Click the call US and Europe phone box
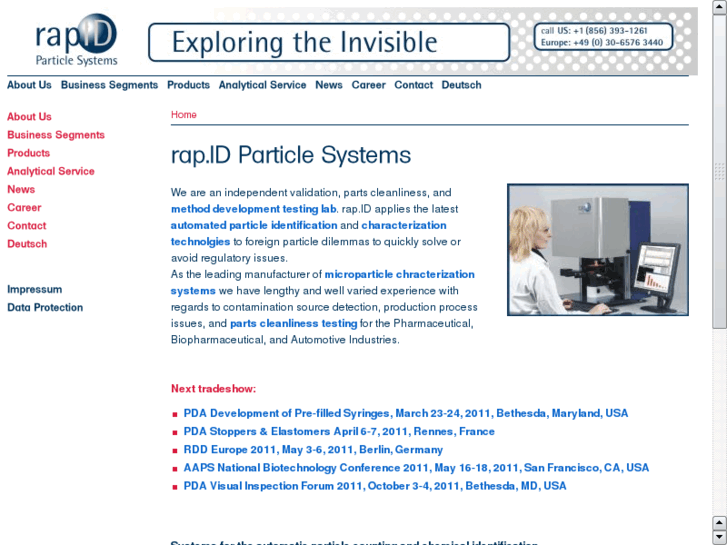 603,37
